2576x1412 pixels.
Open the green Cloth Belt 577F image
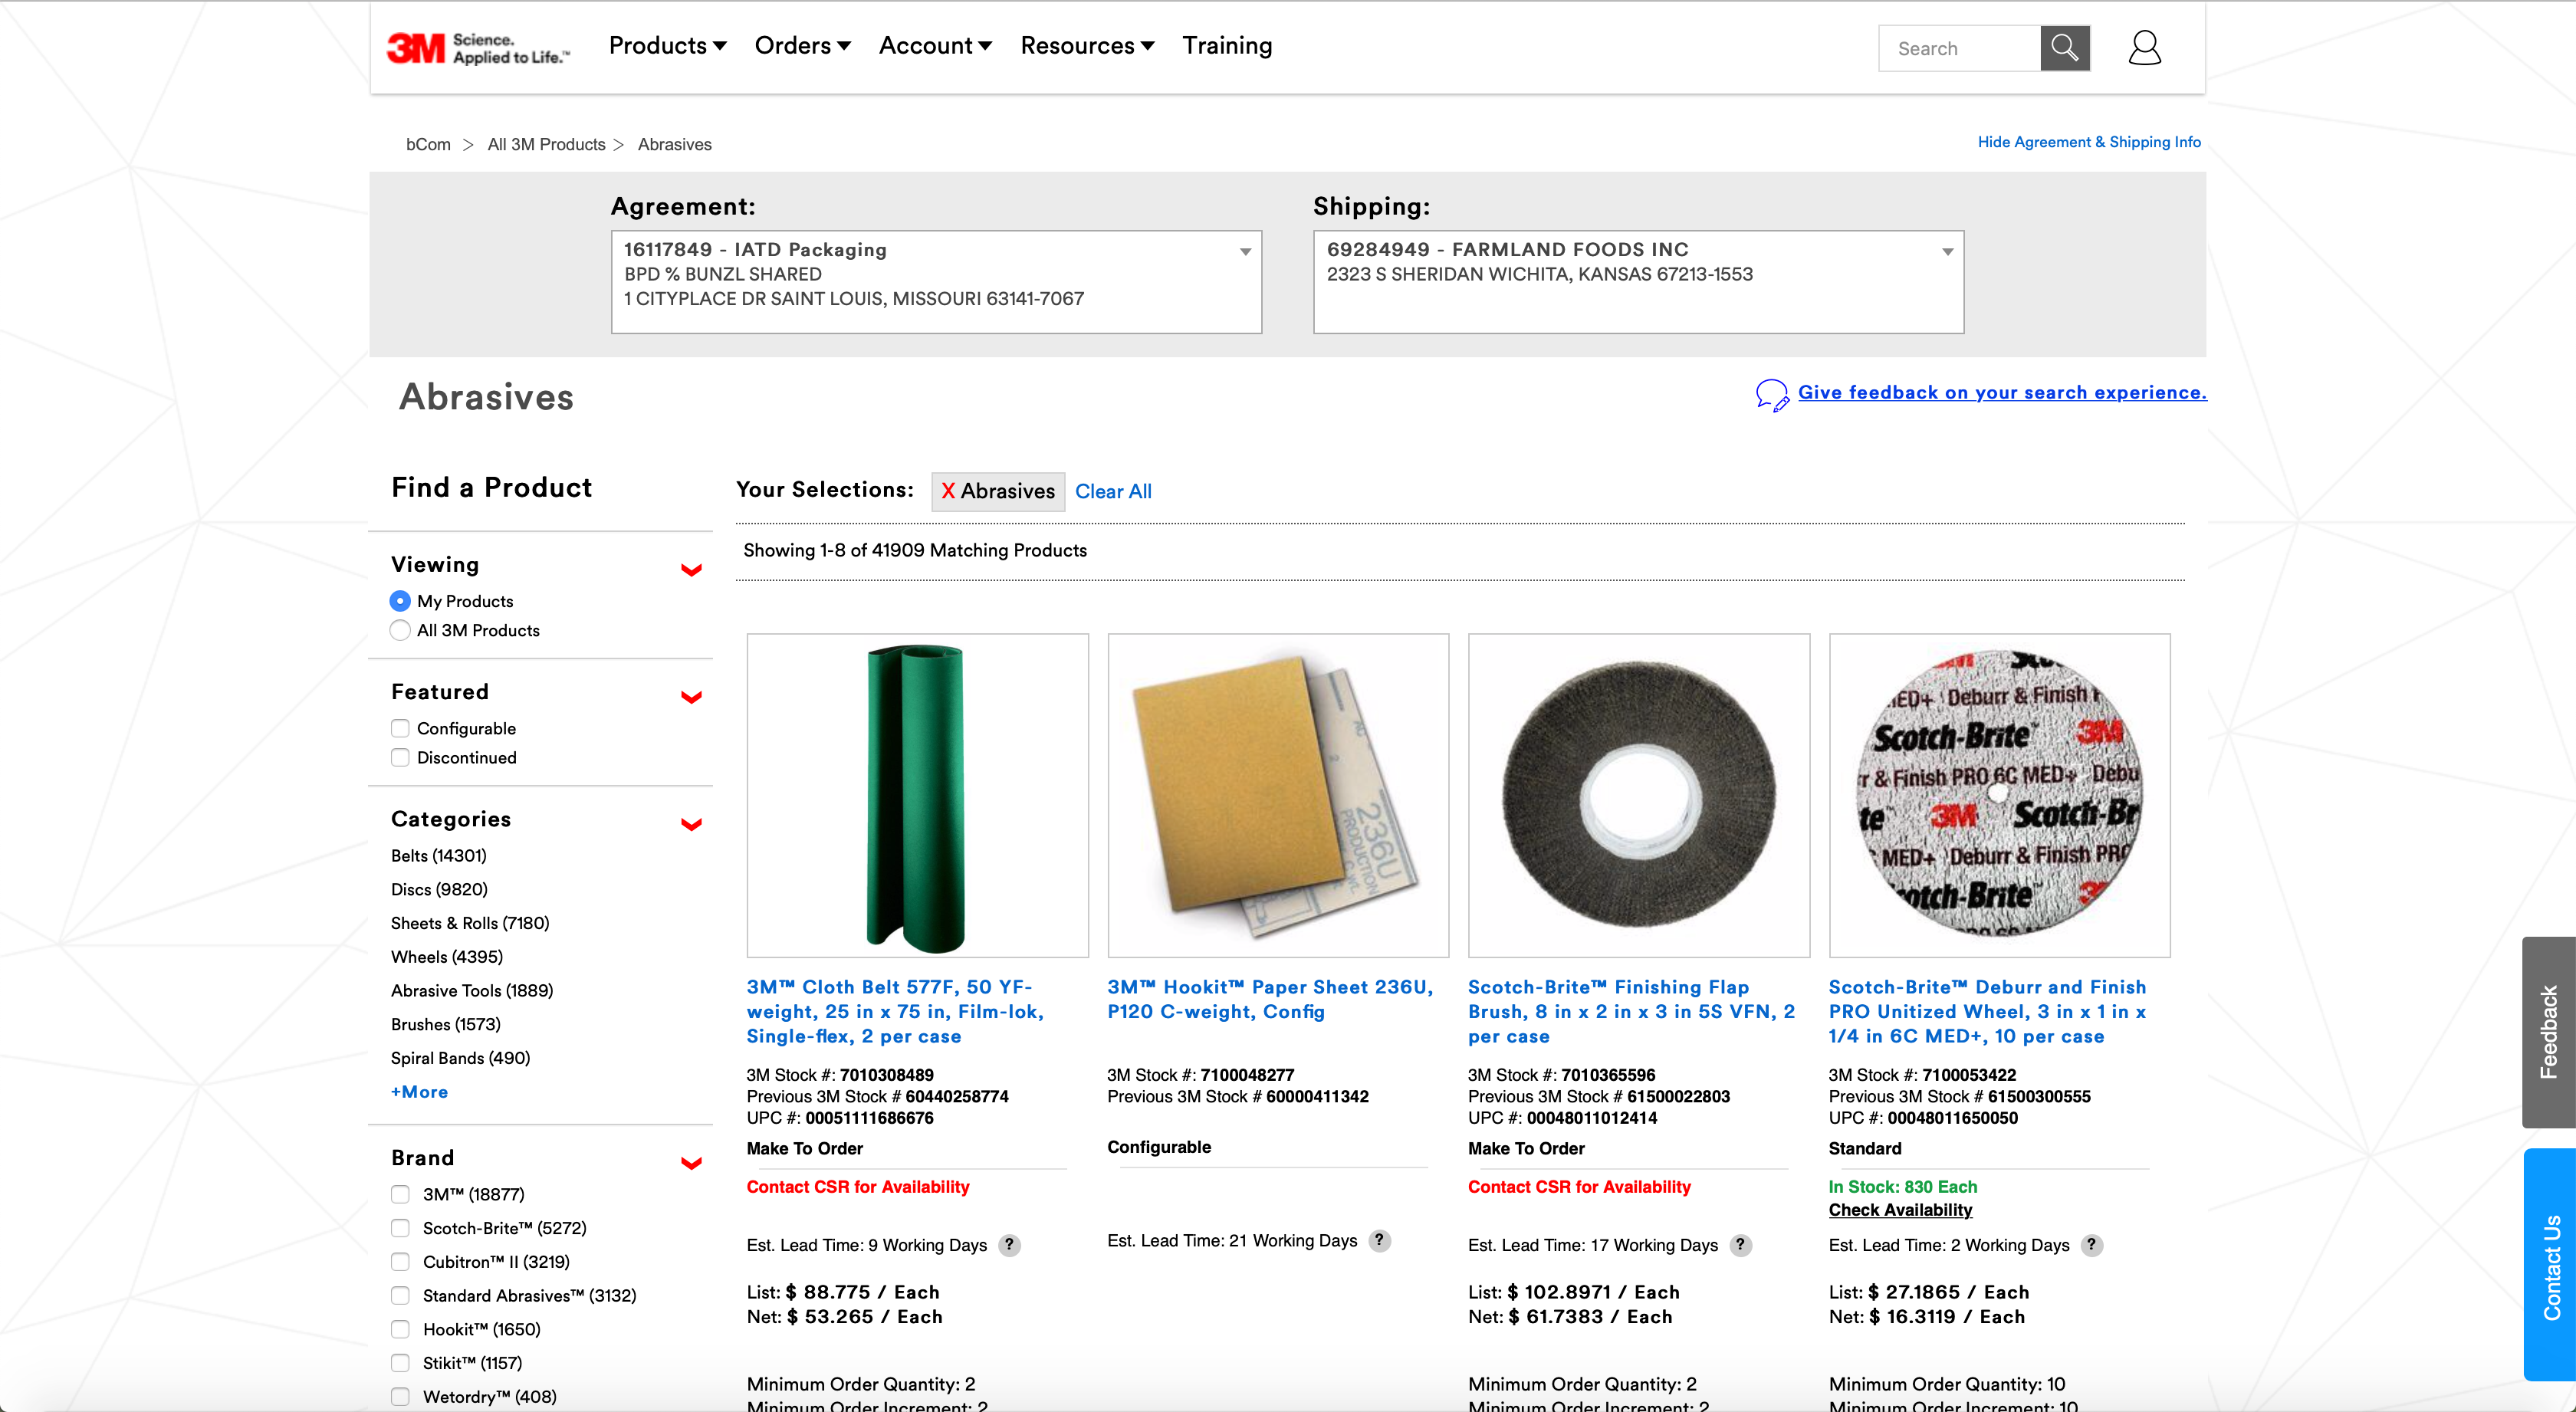click(x=917, y=795)
